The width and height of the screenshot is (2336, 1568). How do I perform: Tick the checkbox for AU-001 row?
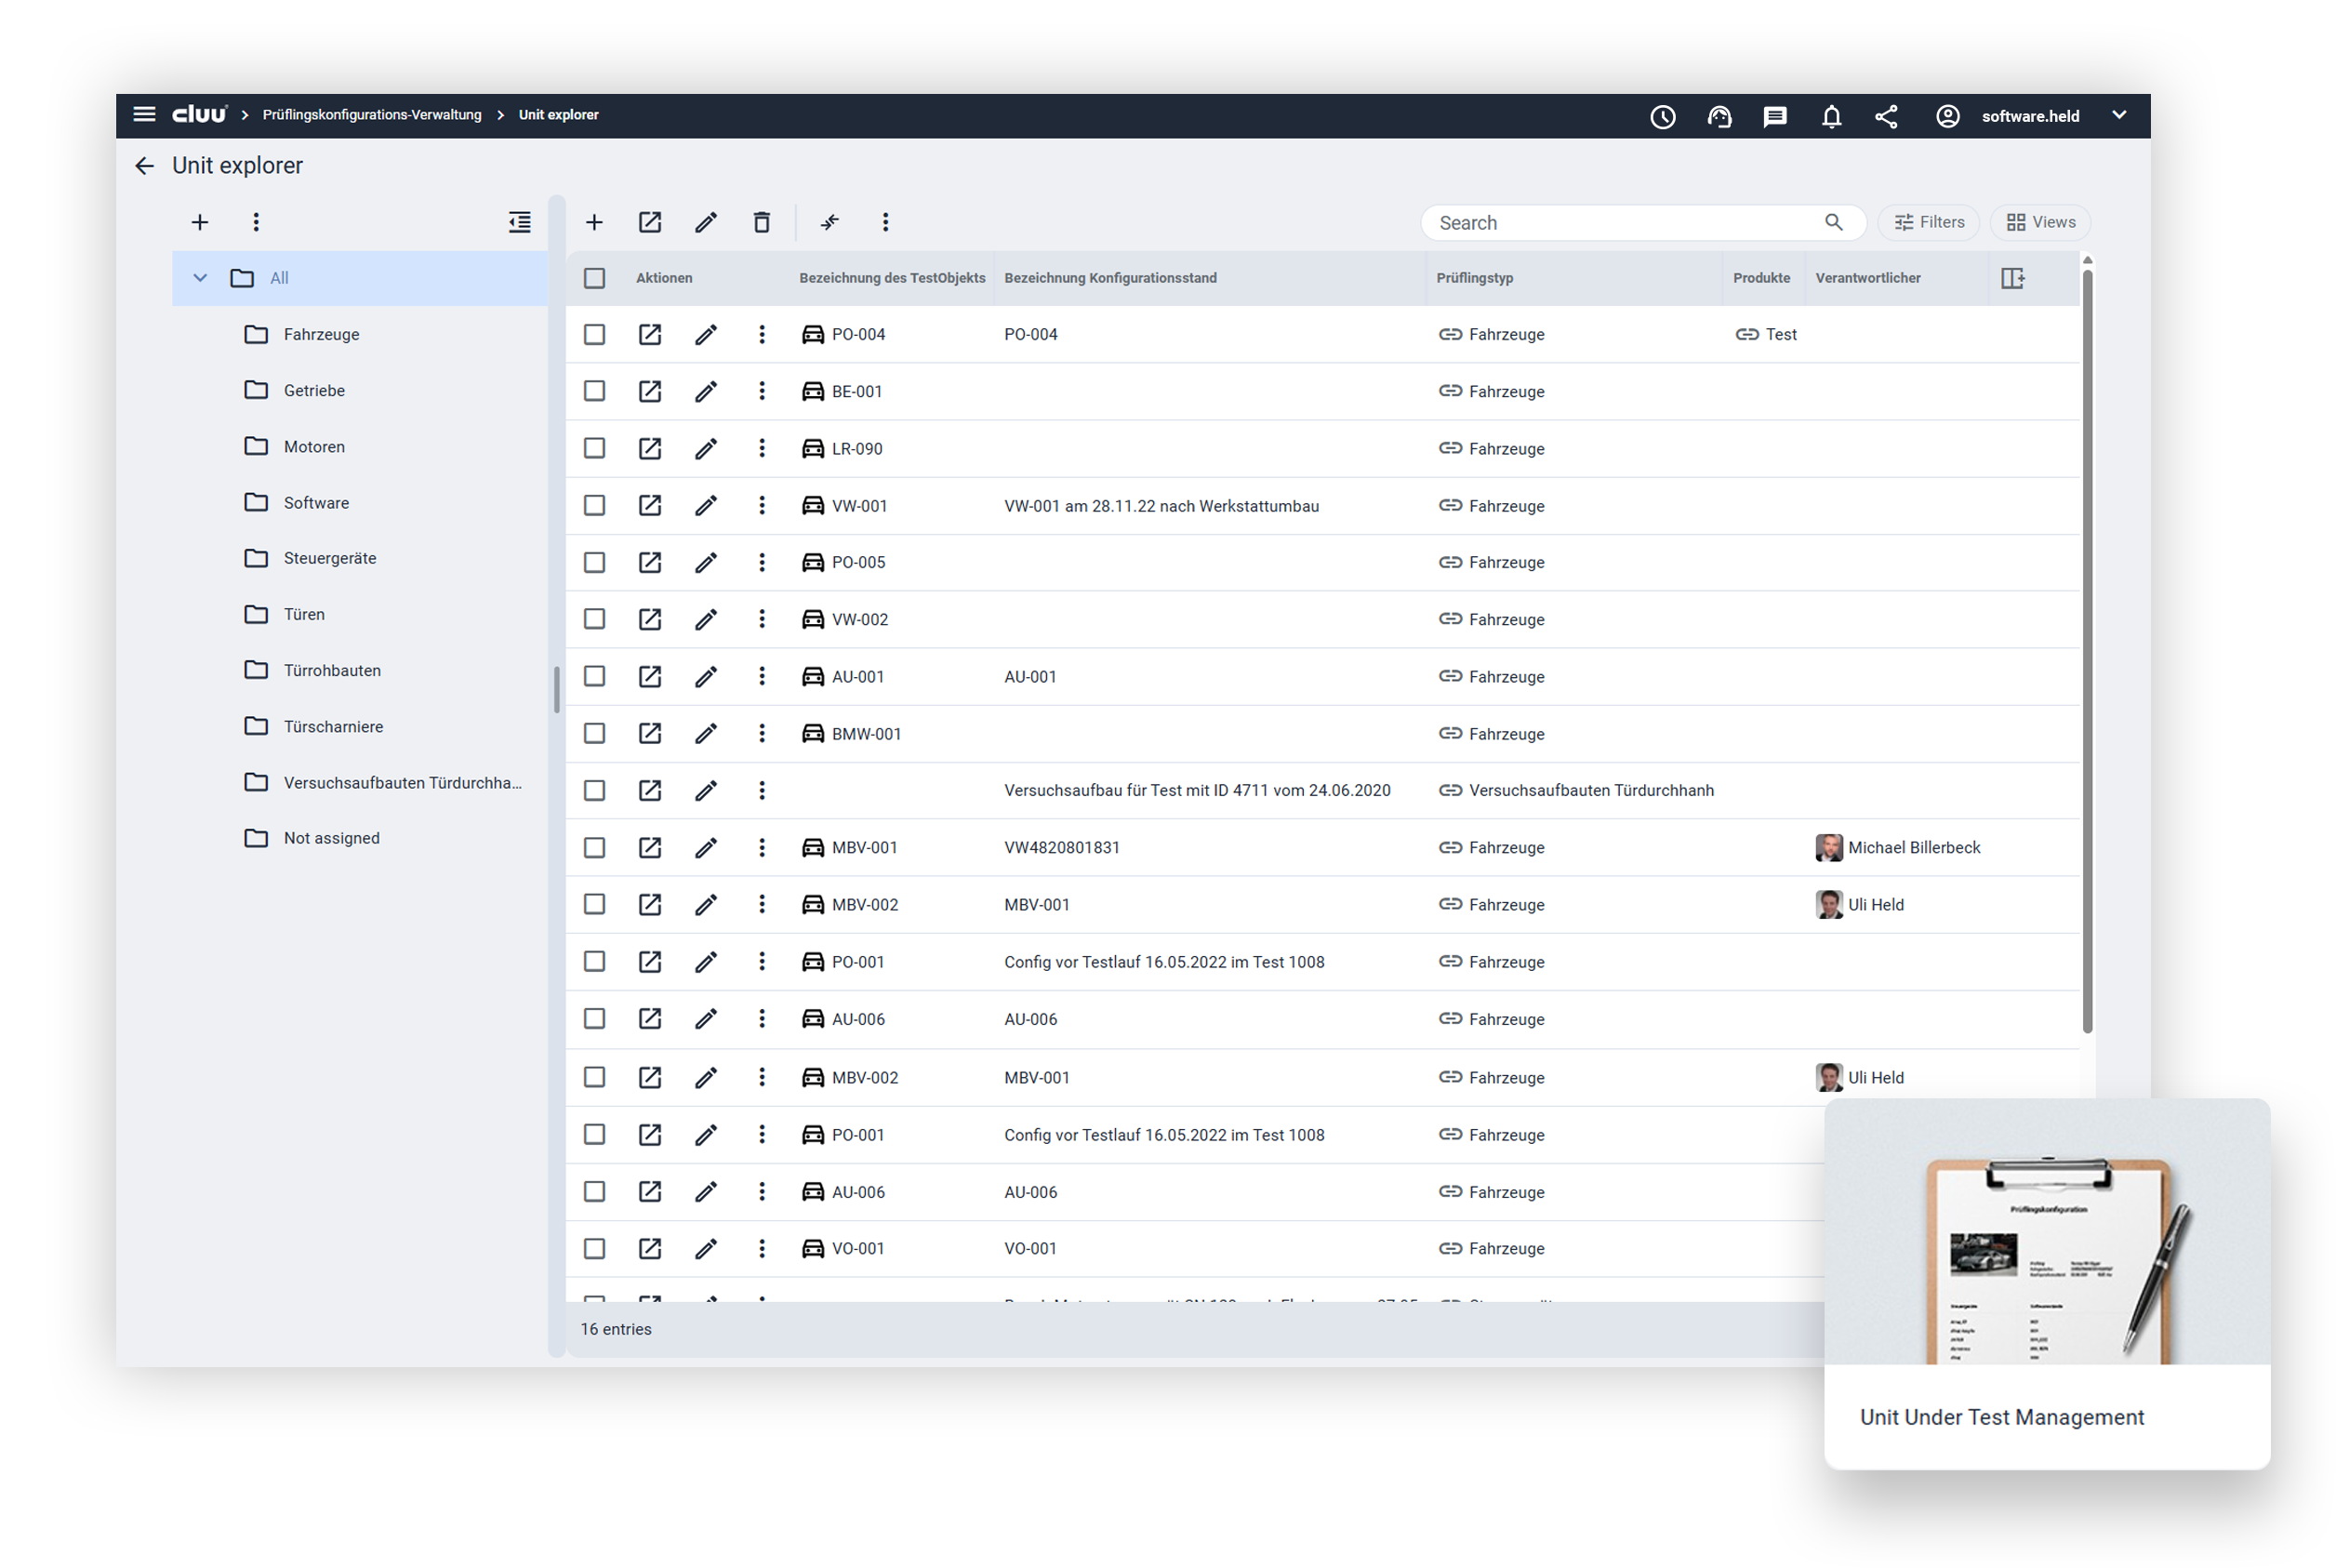pyautogui.click(x=594, y=676)
